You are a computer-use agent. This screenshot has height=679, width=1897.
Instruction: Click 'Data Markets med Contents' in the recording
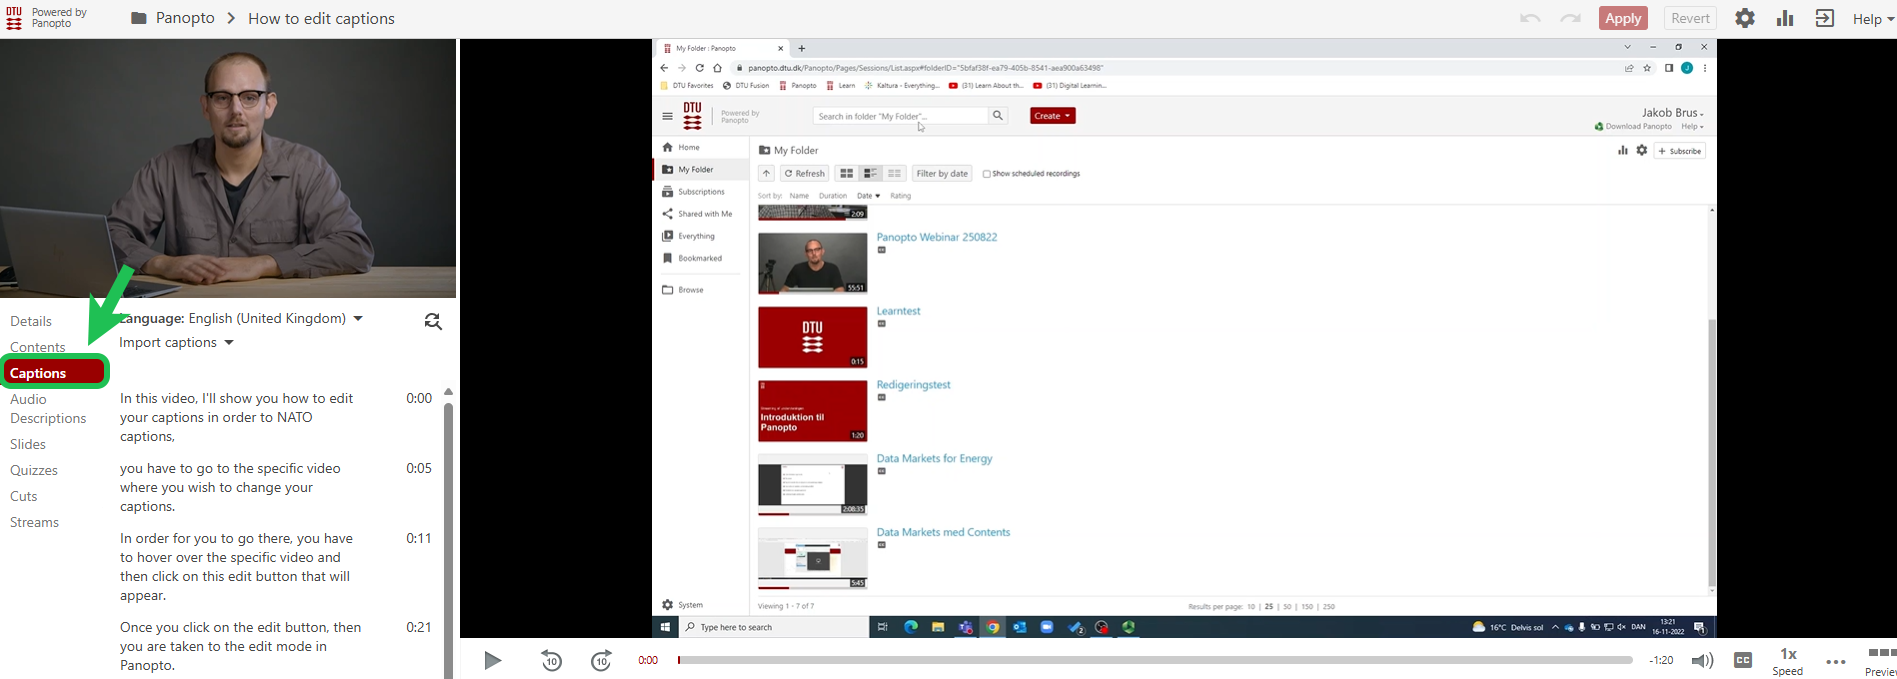tap(943, 532)
